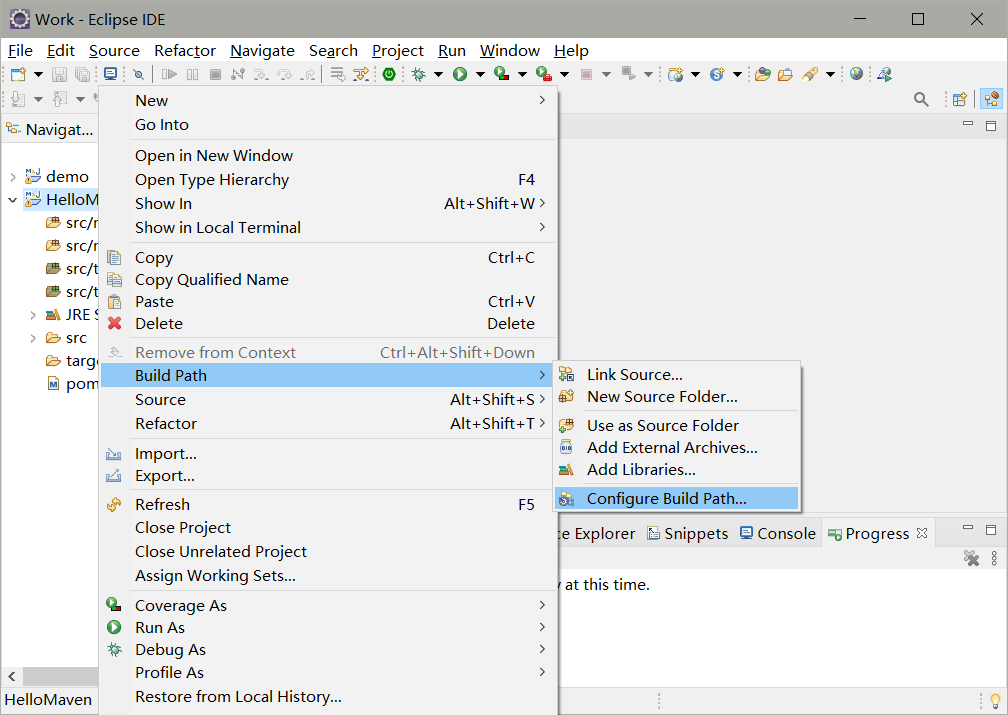
Task: Click the magnifier Quick Access search icon
Action: 921,99
